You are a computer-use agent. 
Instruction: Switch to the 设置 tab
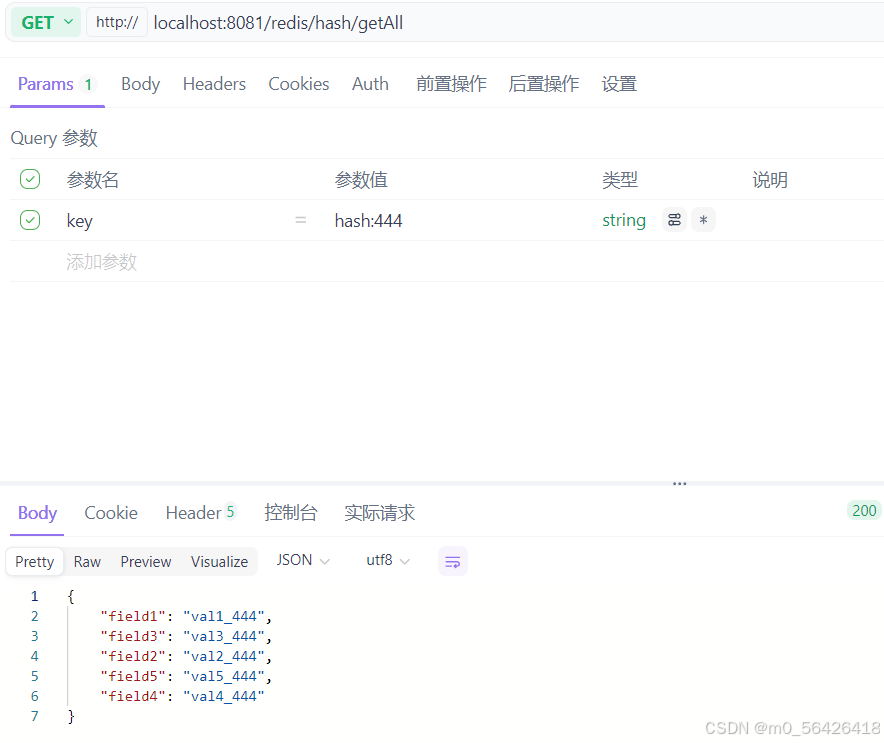pos(619,84)
